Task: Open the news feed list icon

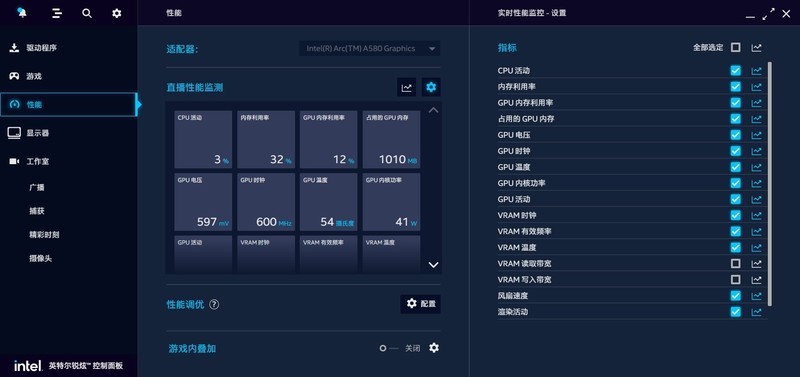Action: [x=57, y=13]
